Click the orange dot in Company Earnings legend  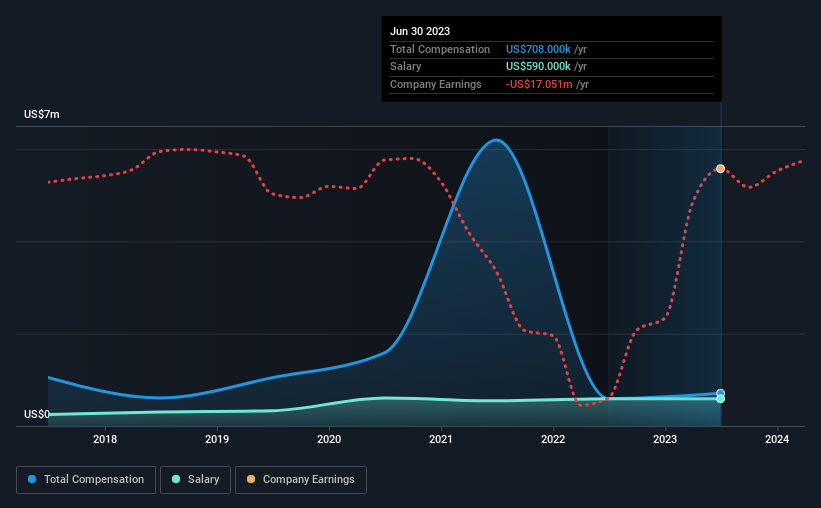(x=251, y=479)
